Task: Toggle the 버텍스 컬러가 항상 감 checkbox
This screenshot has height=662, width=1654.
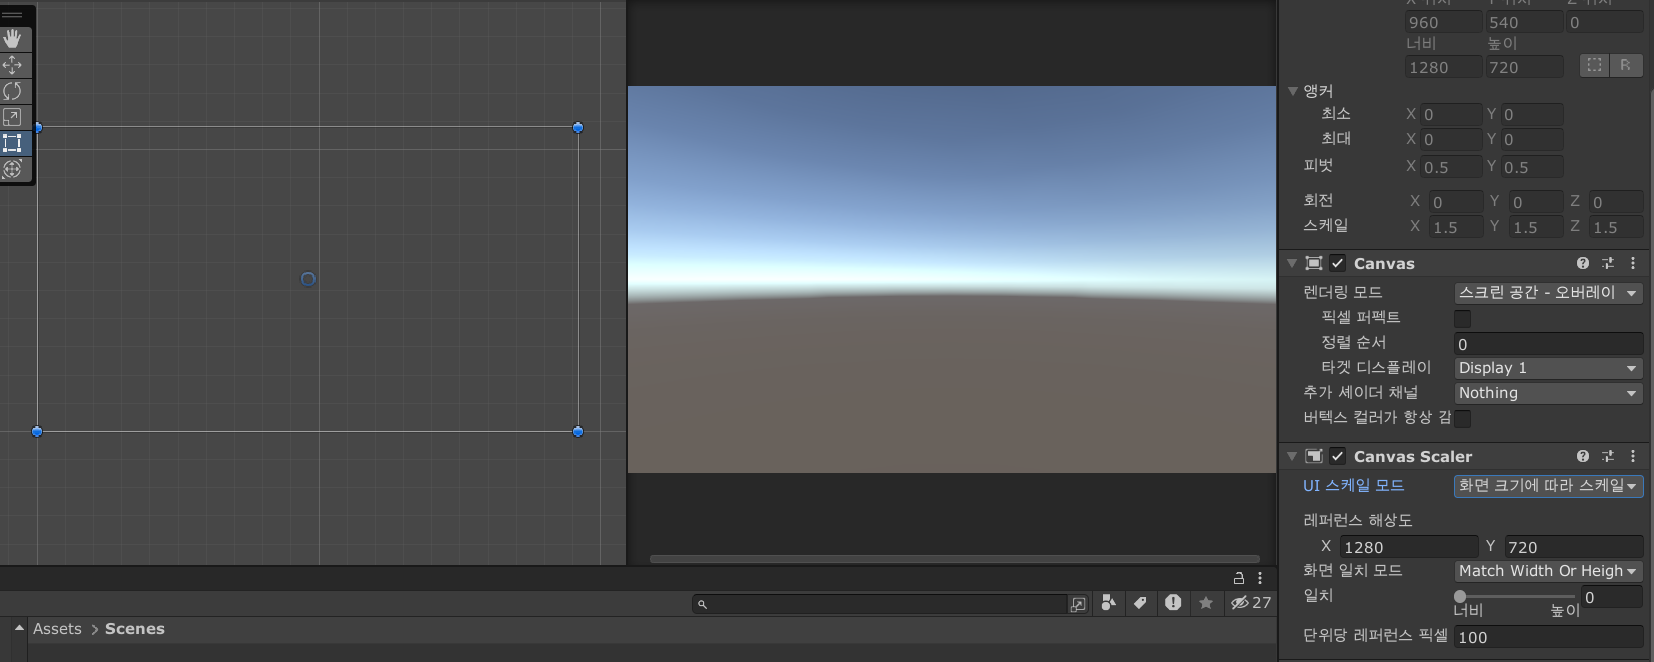Action: click(x=1462, y=418)
